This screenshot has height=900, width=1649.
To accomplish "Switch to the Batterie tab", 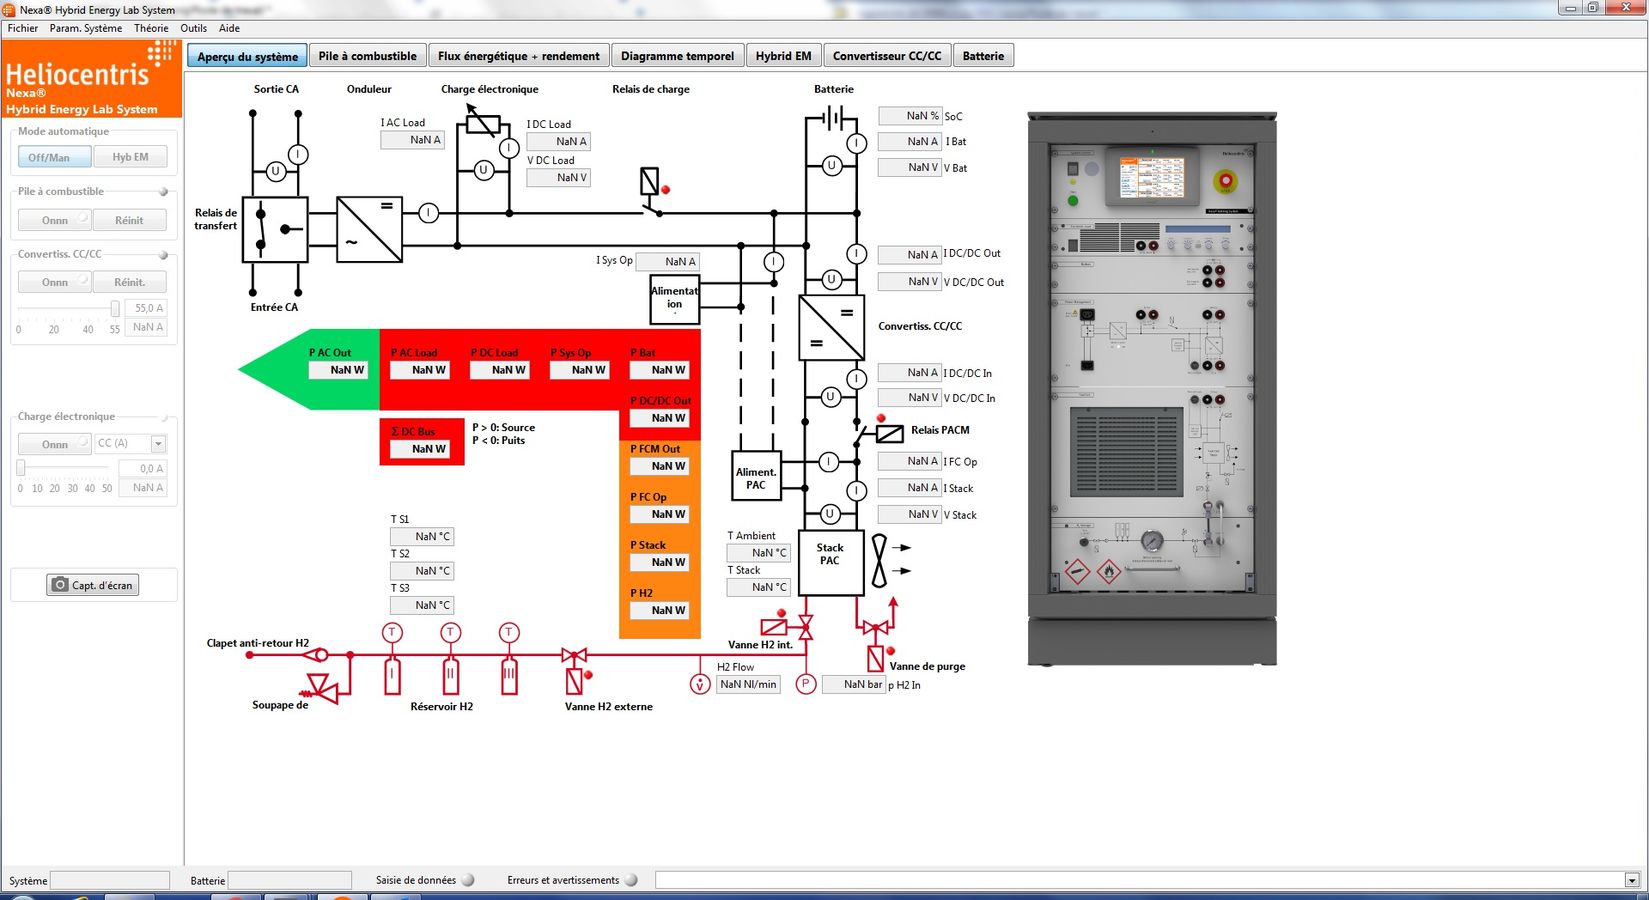I will click(983, 56).
